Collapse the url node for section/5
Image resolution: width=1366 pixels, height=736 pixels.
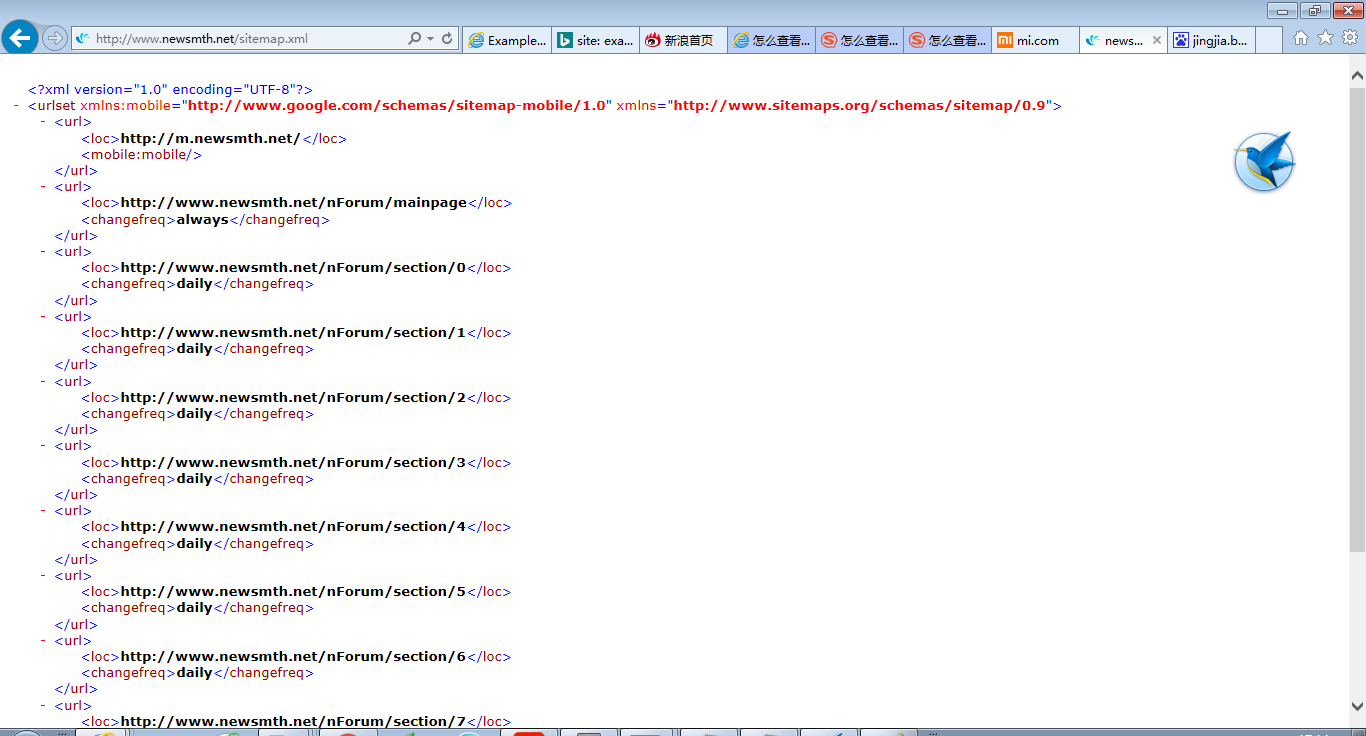pos(43,575)
